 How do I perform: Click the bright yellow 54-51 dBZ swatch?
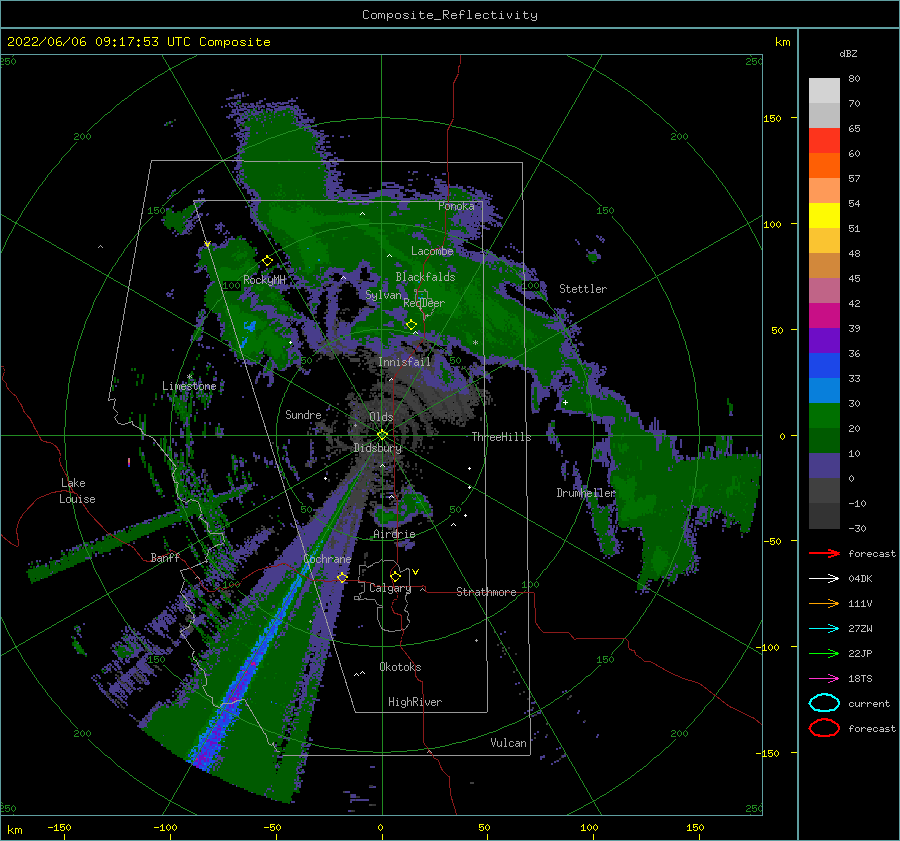pos(824,216)
